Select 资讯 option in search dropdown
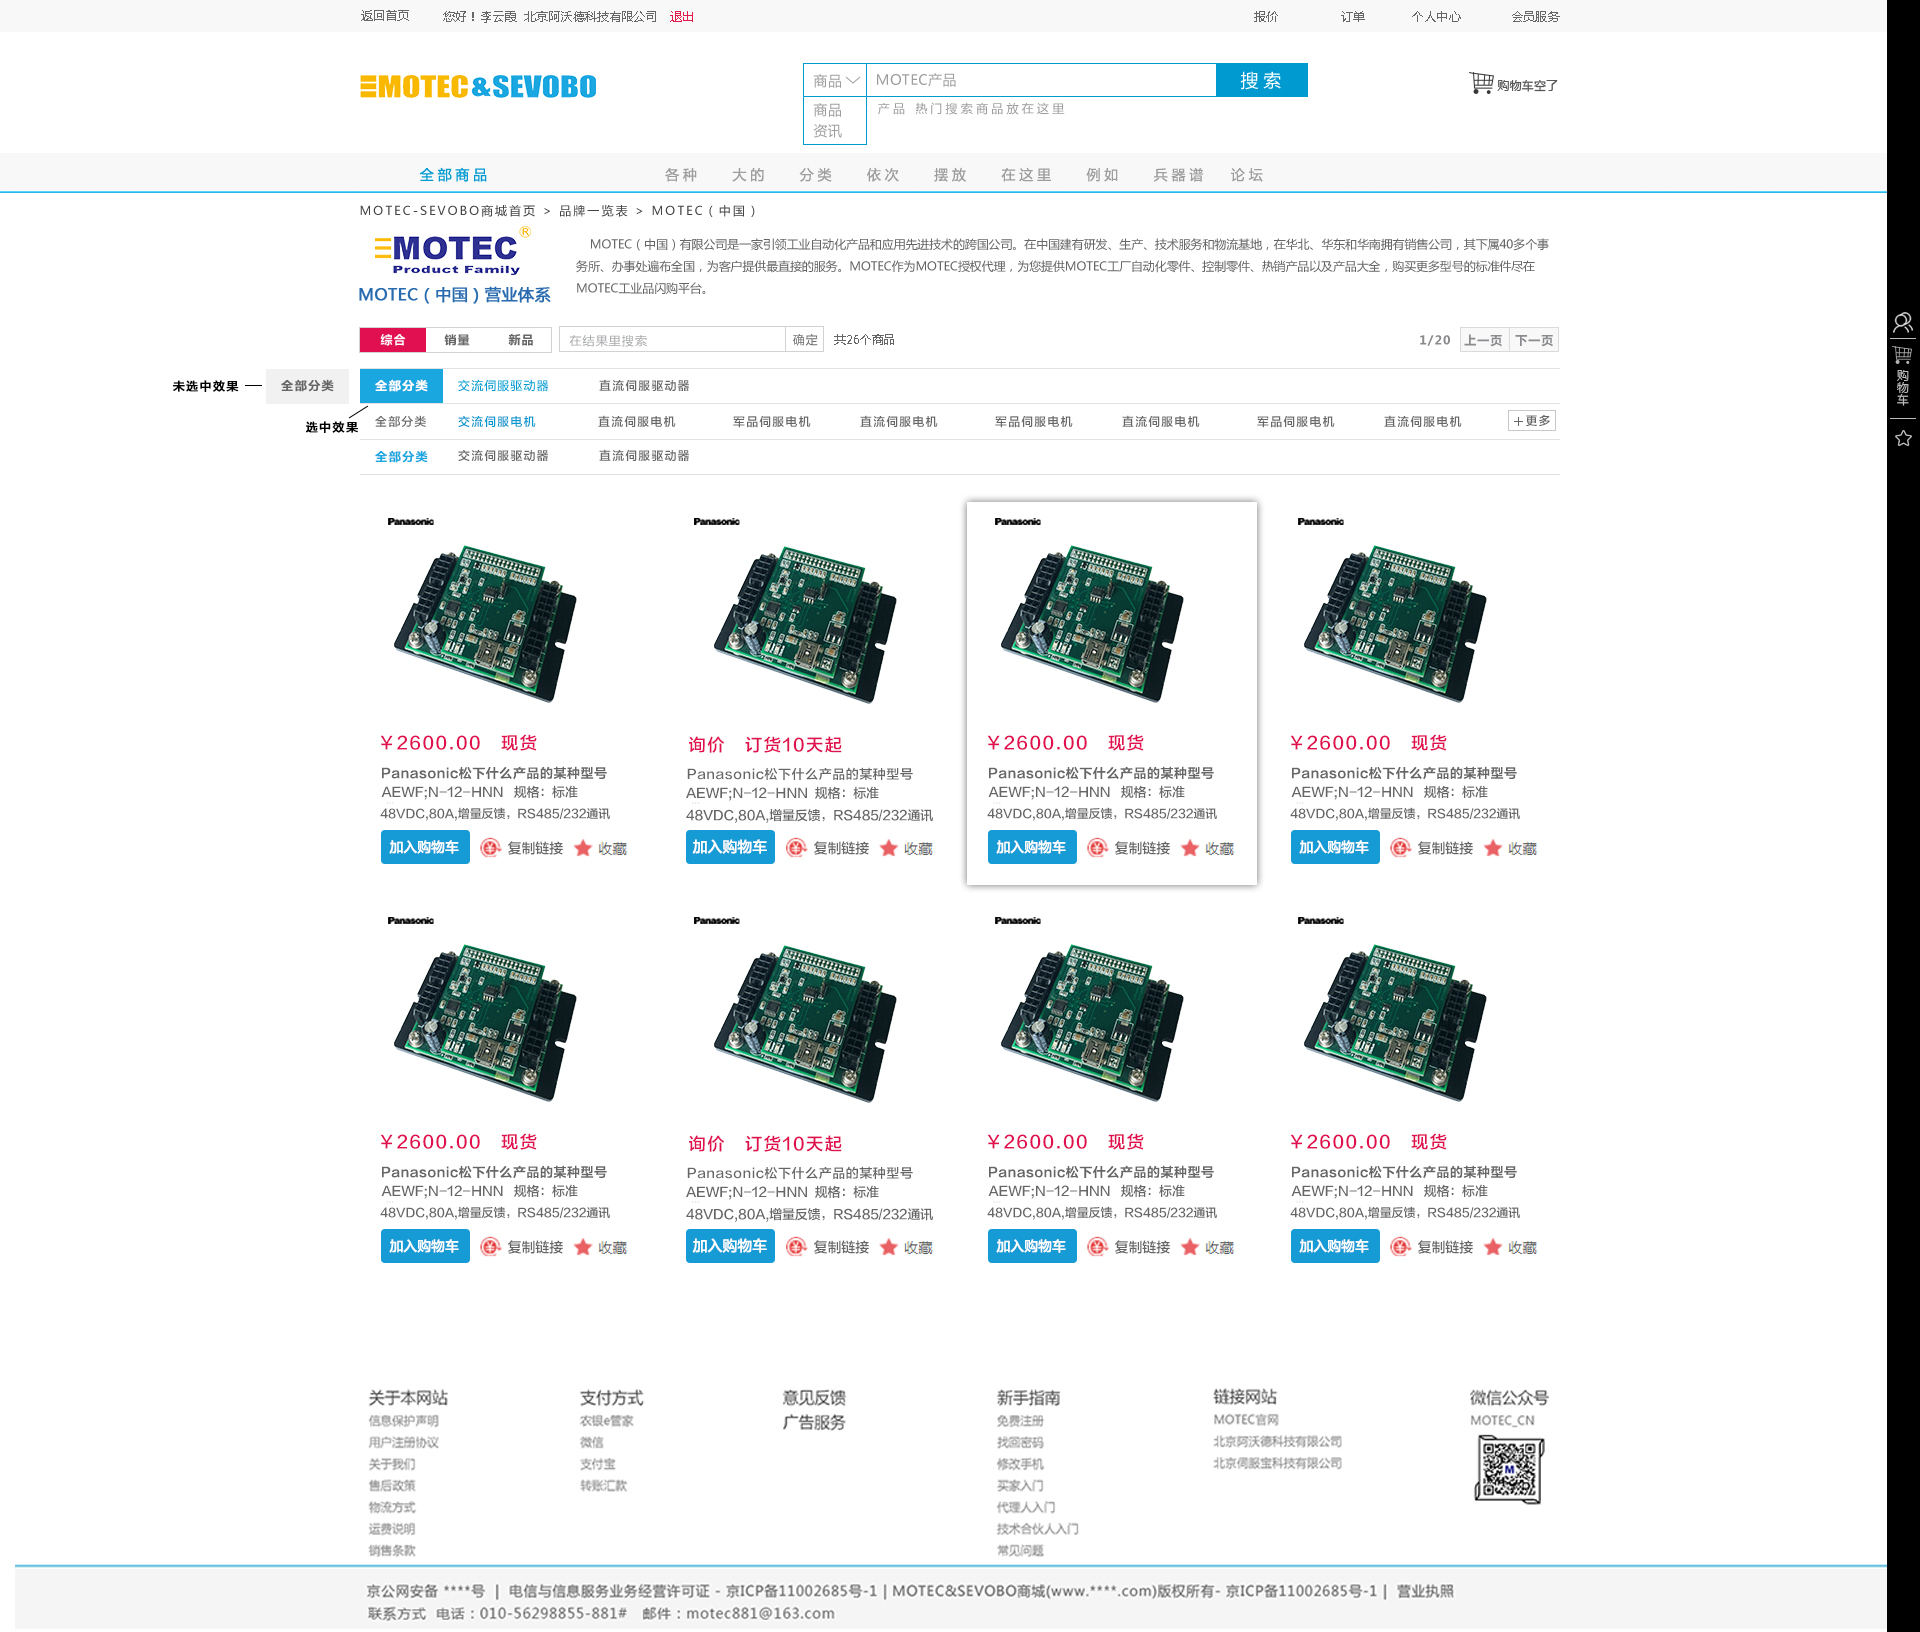This screenshot has height=1632, width=1920. [x=827, y=131]
